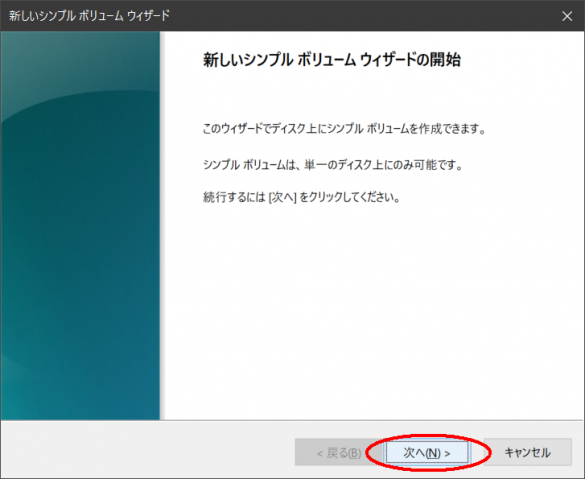585x479 pixels.
Task: Click the sentence about creating a simple volume
Action: 344,129
